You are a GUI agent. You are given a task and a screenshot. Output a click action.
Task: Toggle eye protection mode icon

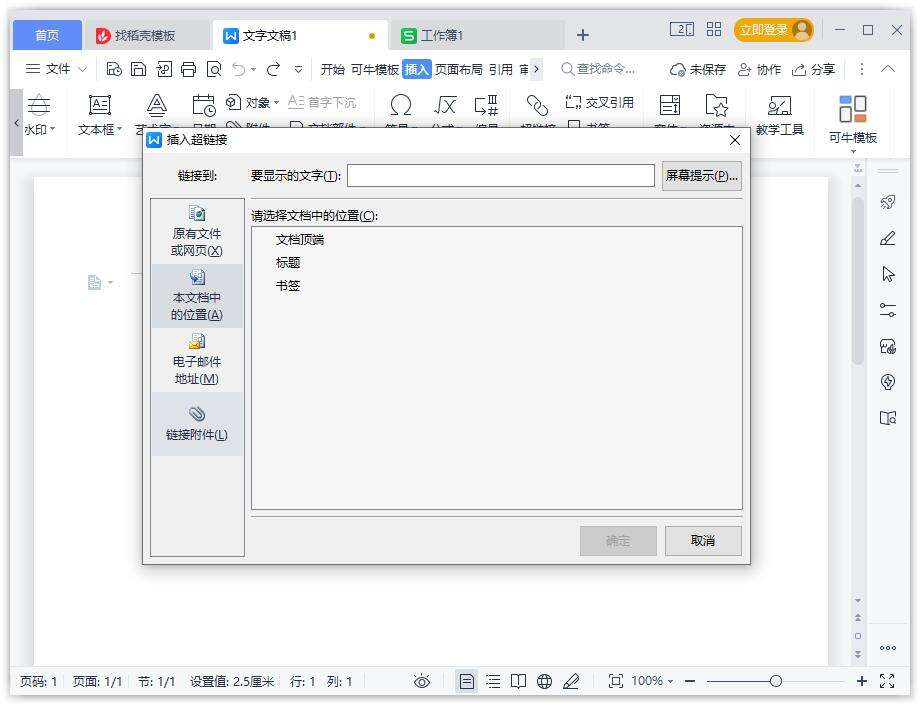[x=422, y=681]
